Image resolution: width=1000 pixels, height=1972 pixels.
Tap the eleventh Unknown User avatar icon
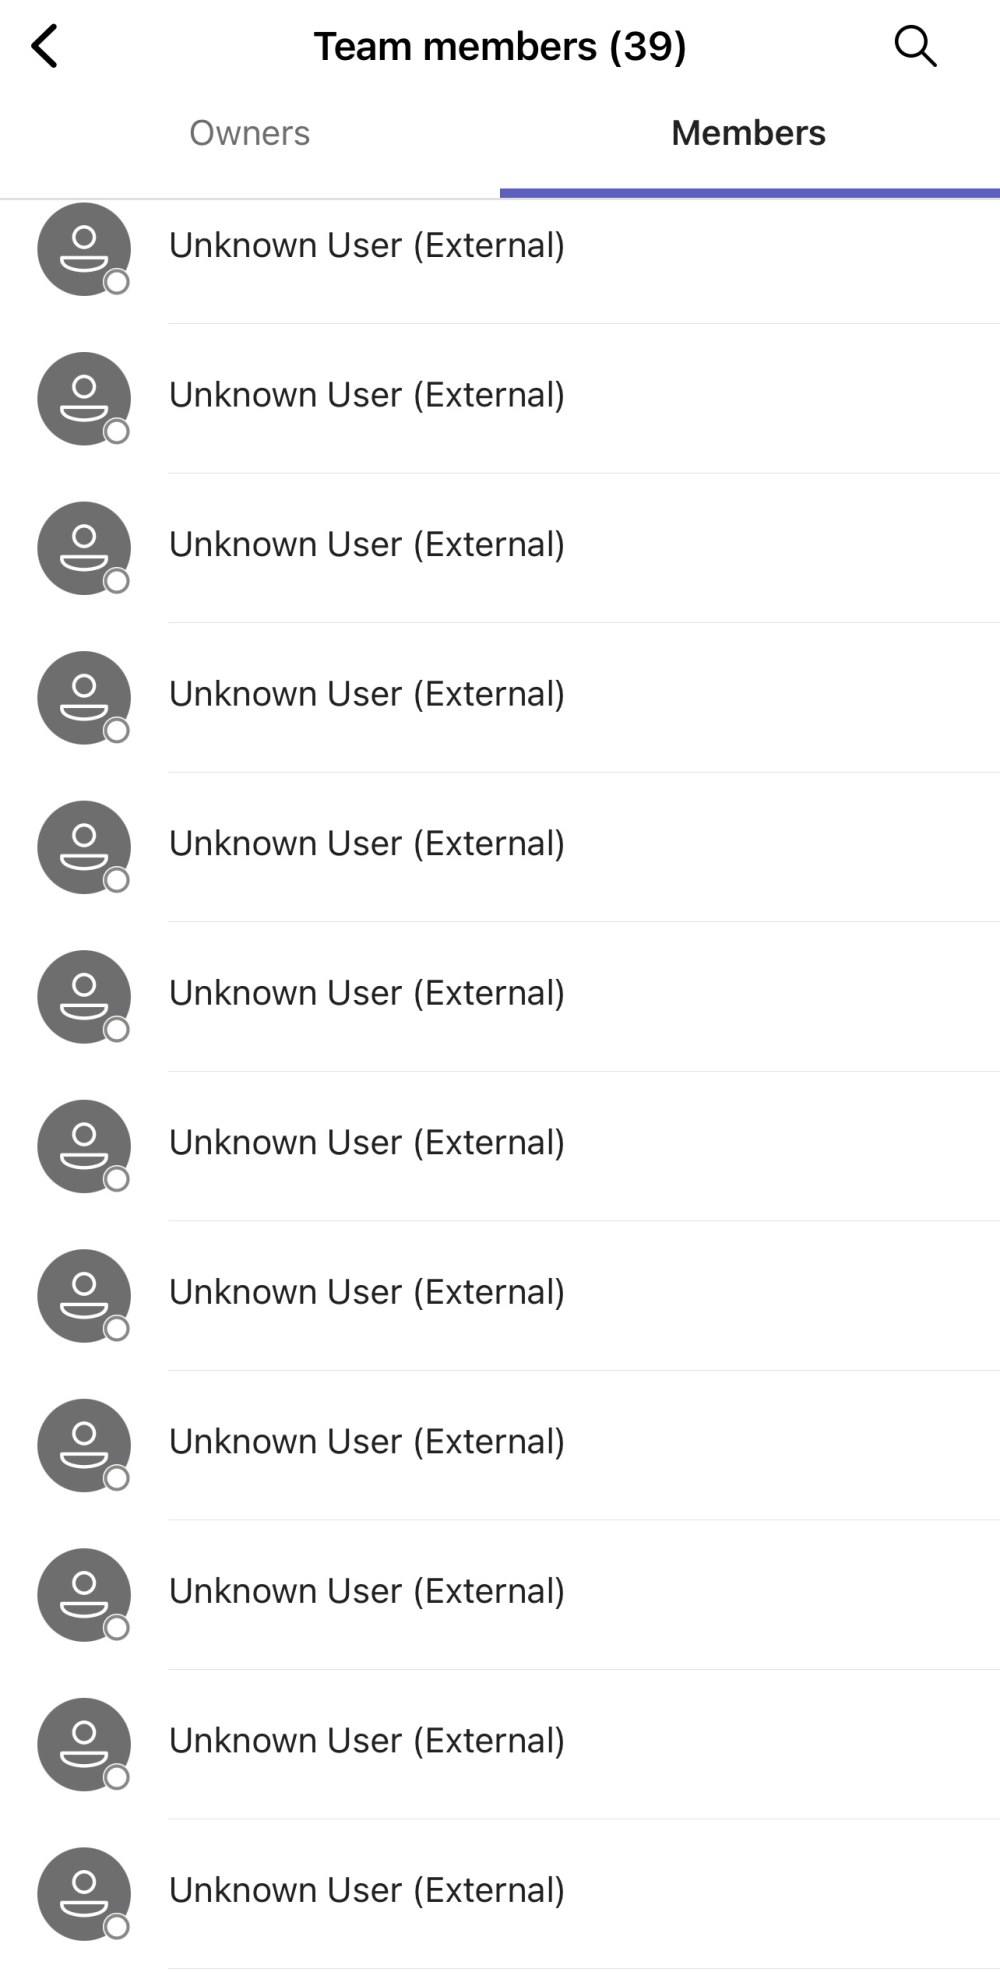tap(84, 1744)
